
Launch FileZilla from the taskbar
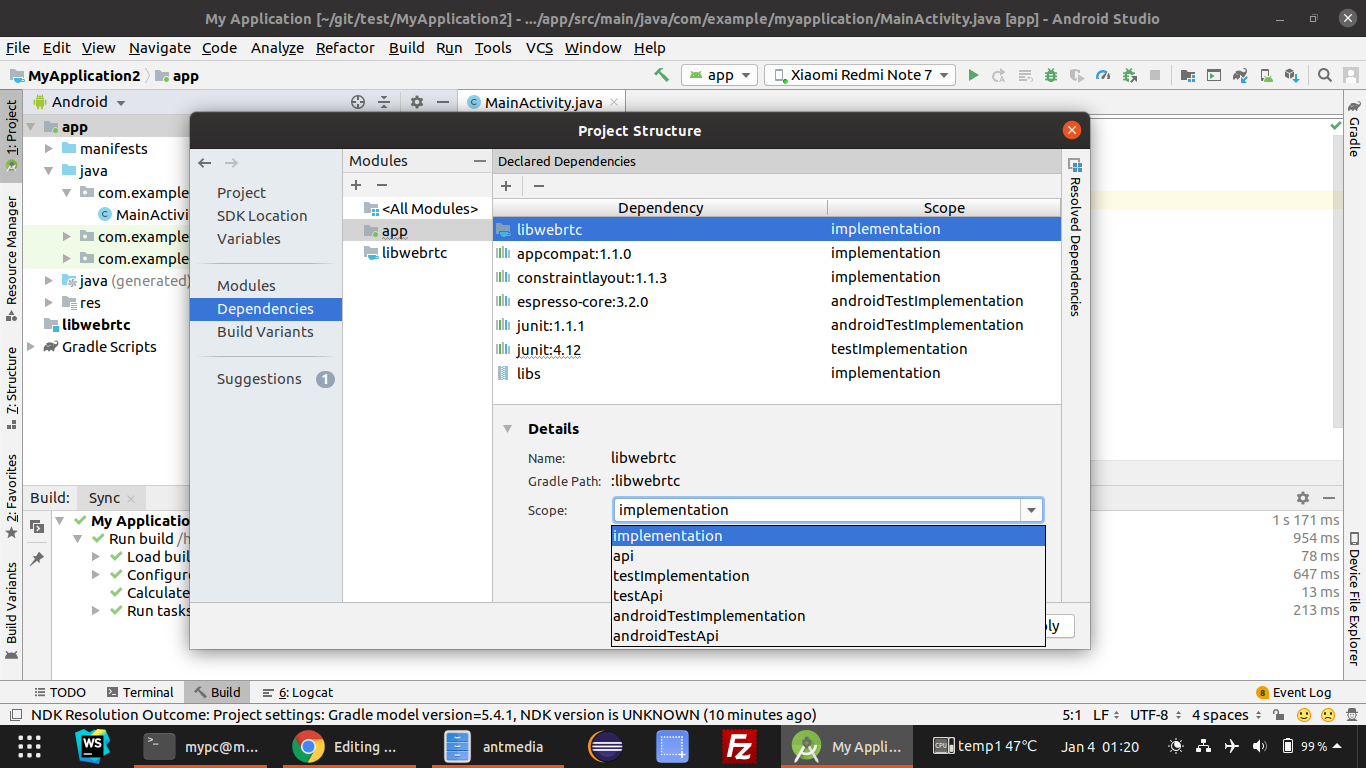(x=739, y=746)
